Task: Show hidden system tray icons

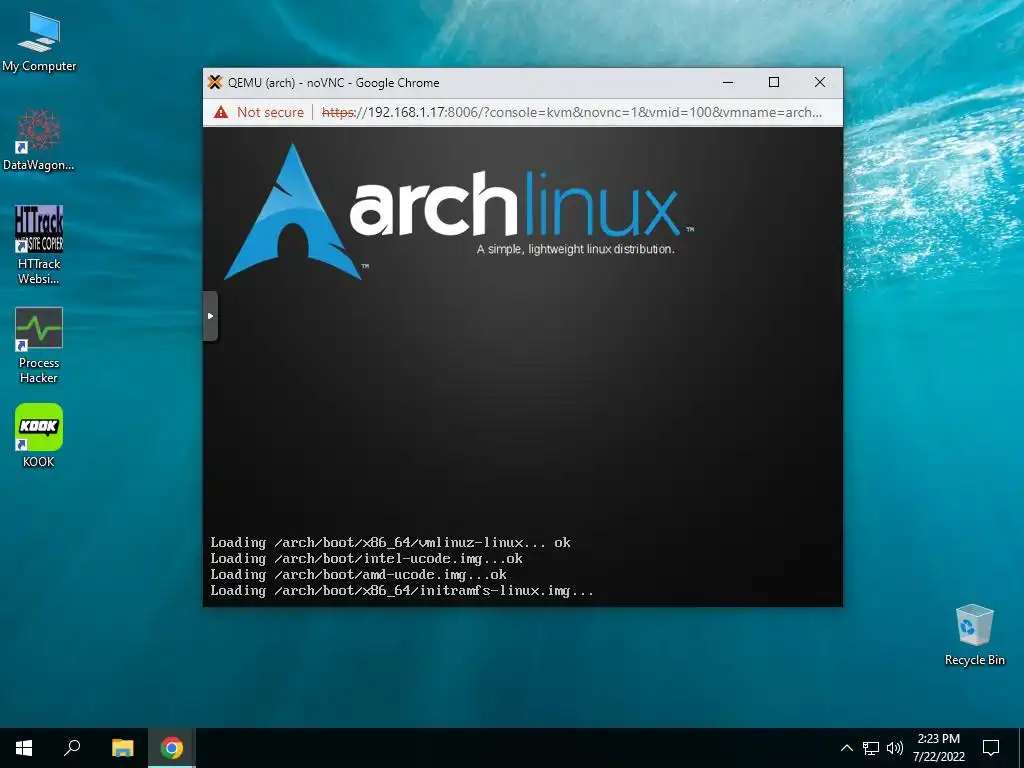Action: click(x=846, y=748)
